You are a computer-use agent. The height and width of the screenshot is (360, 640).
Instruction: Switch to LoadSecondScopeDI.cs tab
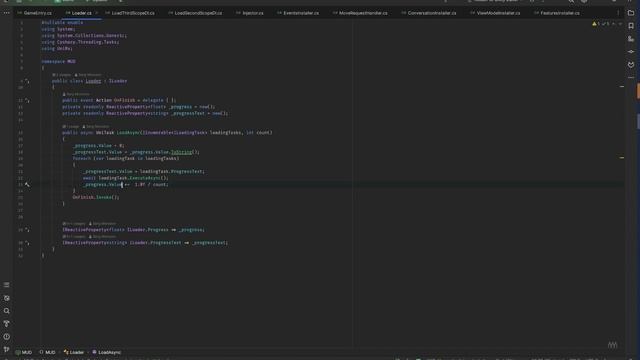[195, 13]
